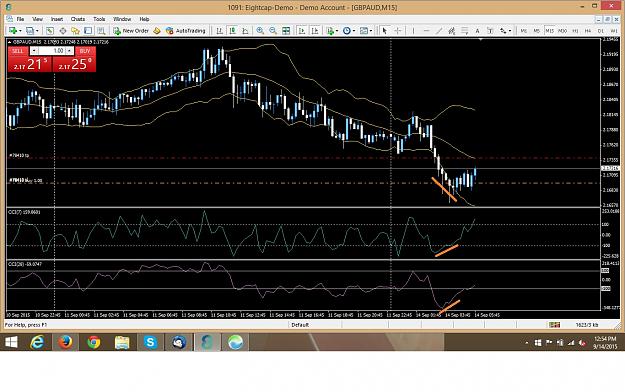Switch to candlestick chart display
Image resolution: width=625 pixels, height=392 pixels.
(x=232, y=31)
